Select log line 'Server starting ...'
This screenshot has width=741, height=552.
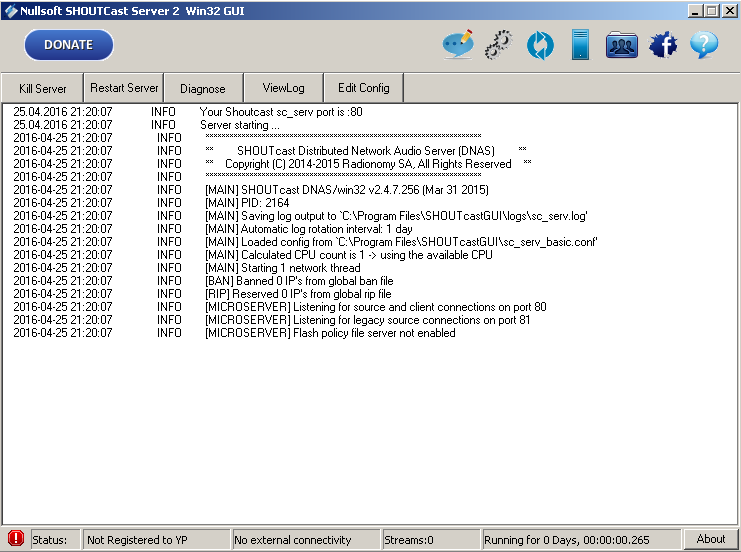point(146,125)
